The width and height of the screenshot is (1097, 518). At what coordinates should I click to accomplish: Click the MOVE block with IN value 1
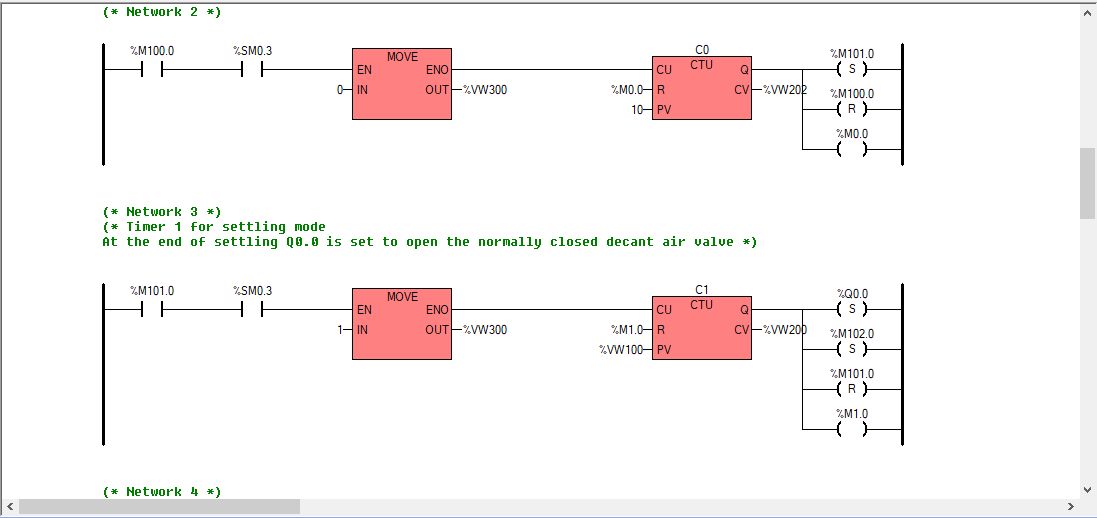(x=401, y=329)
